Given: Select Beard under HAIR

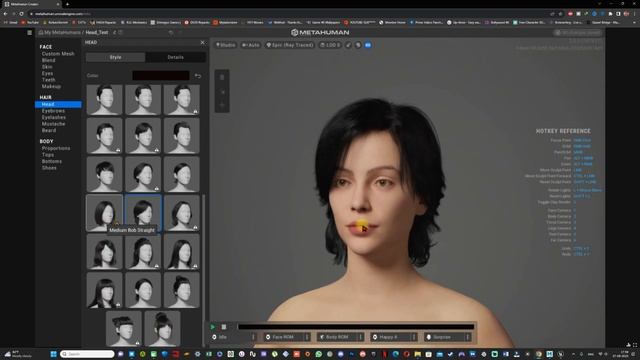Looking at the screenshot, I should tap(49, 131).
